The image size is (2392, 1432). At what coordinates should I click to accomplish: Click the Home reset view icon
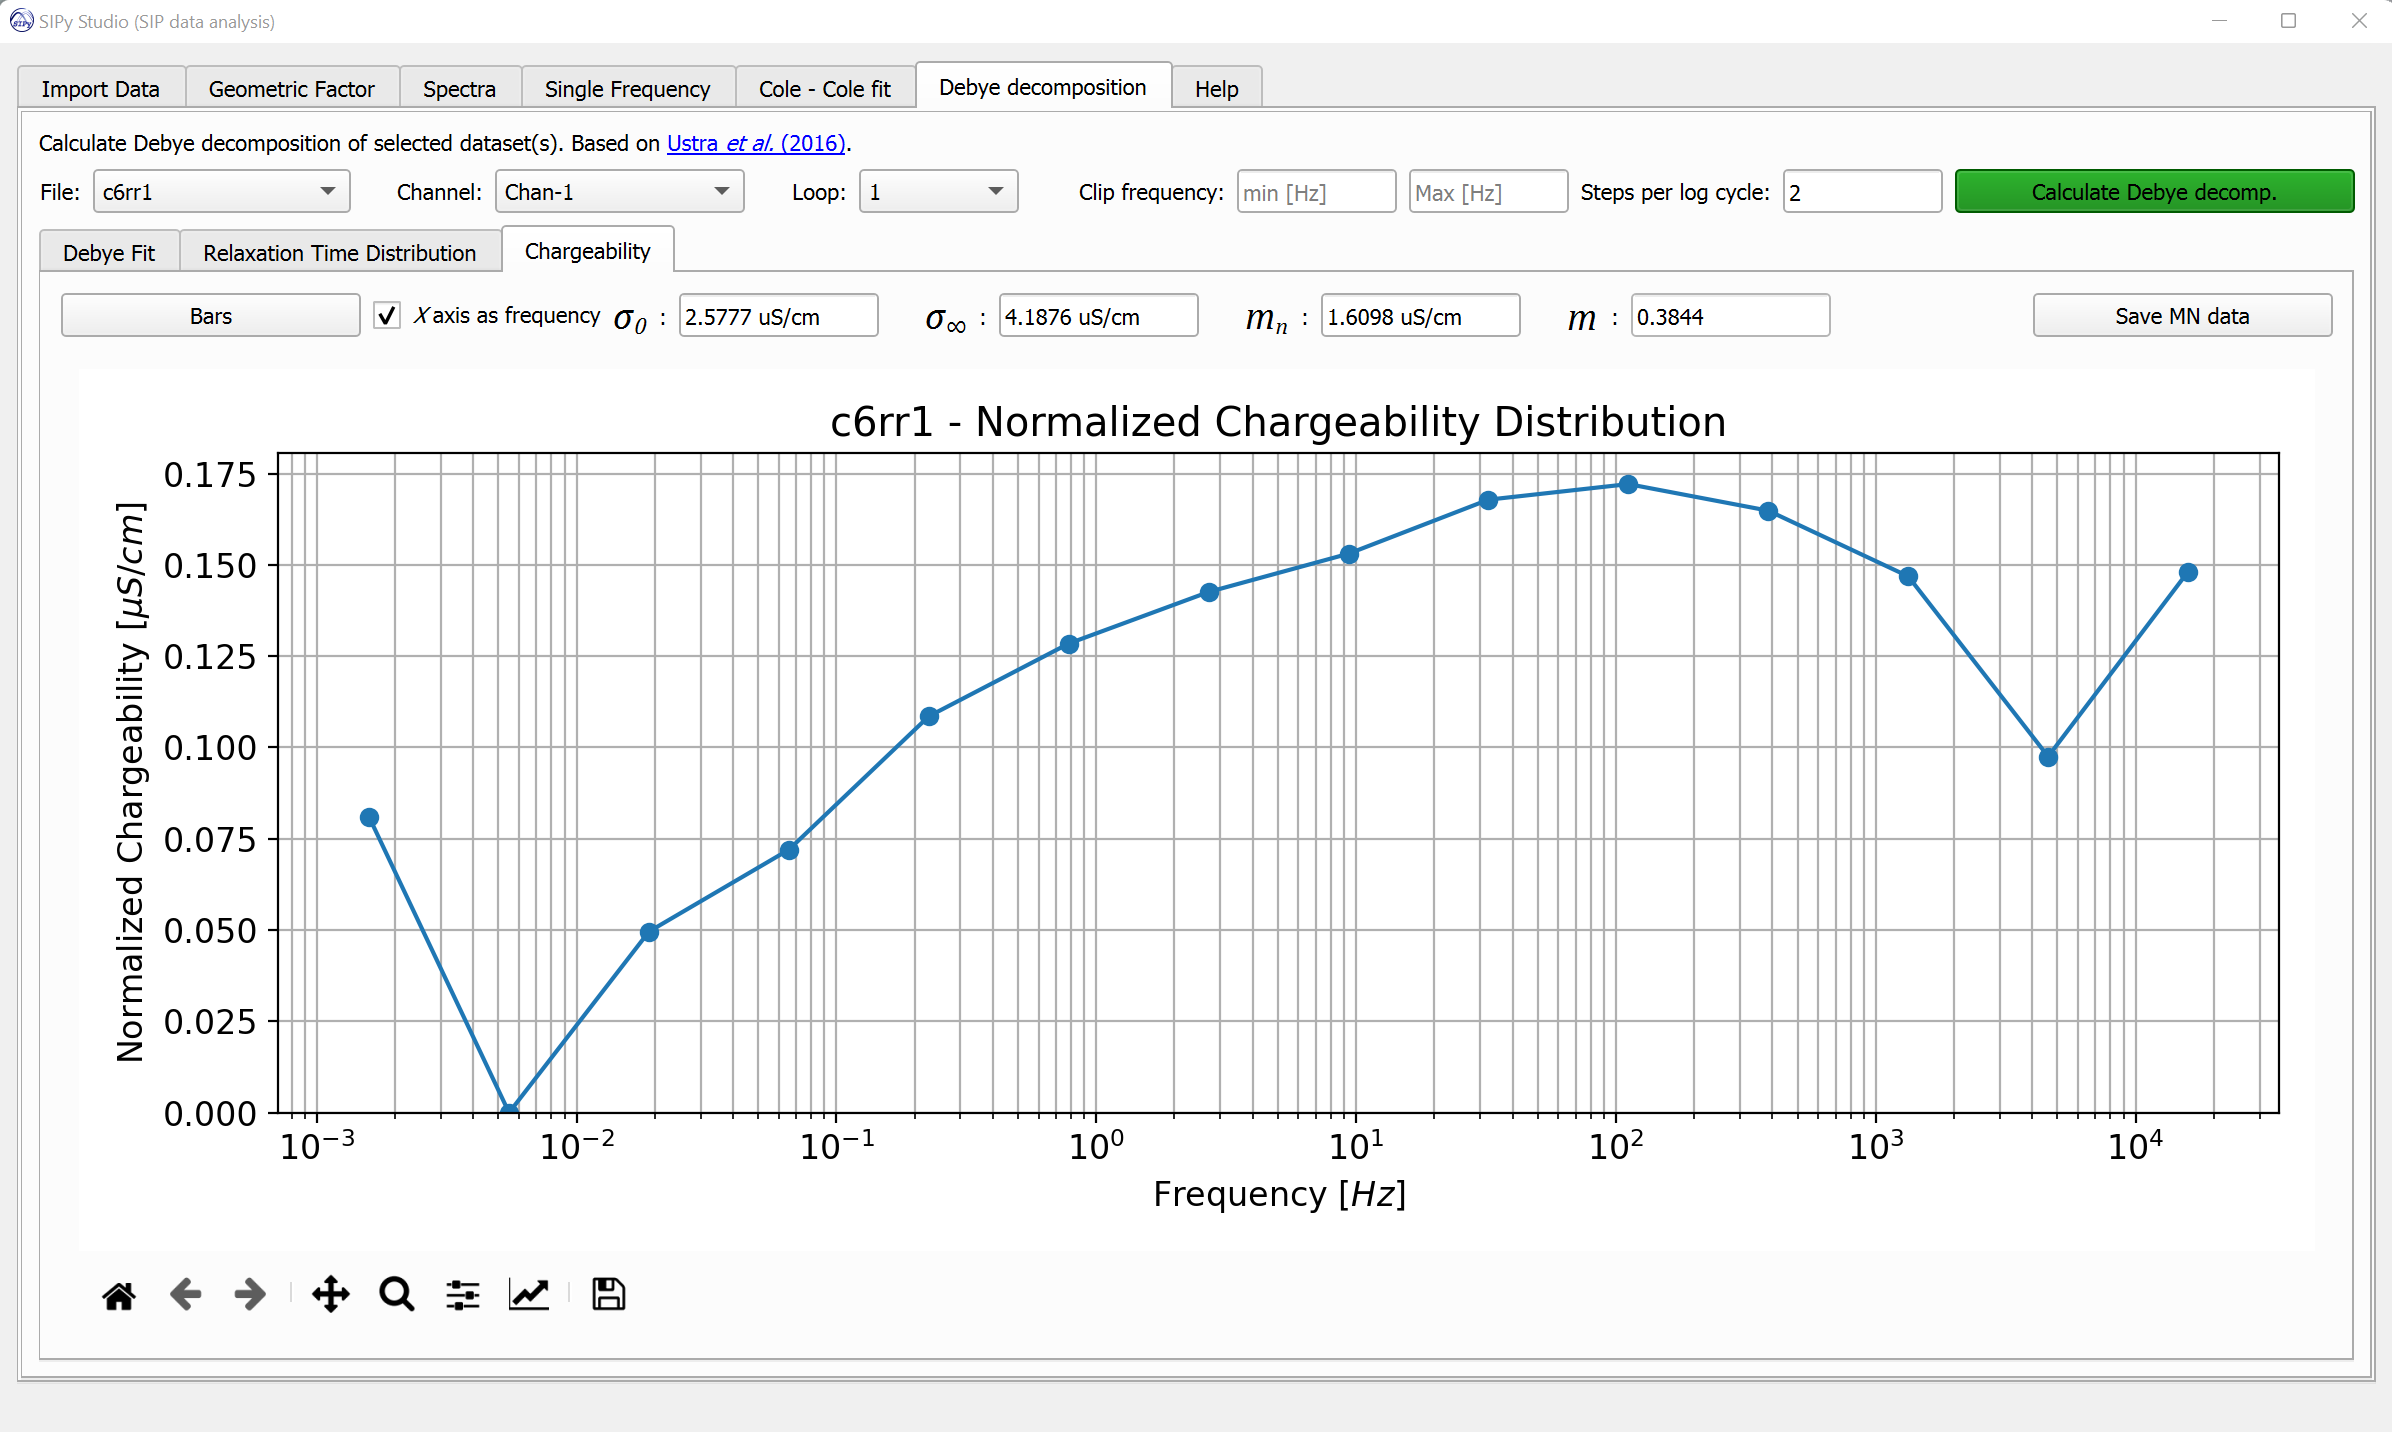119,1295
